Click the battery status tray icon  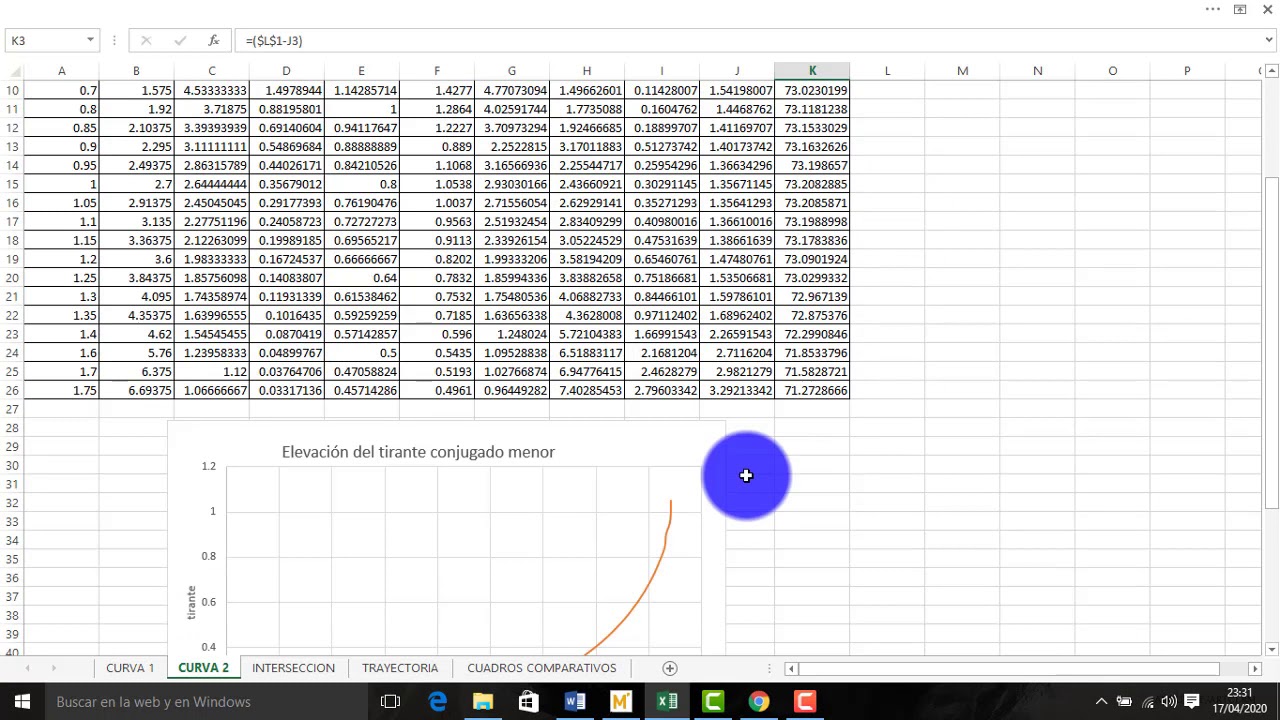pos(1124,702)
